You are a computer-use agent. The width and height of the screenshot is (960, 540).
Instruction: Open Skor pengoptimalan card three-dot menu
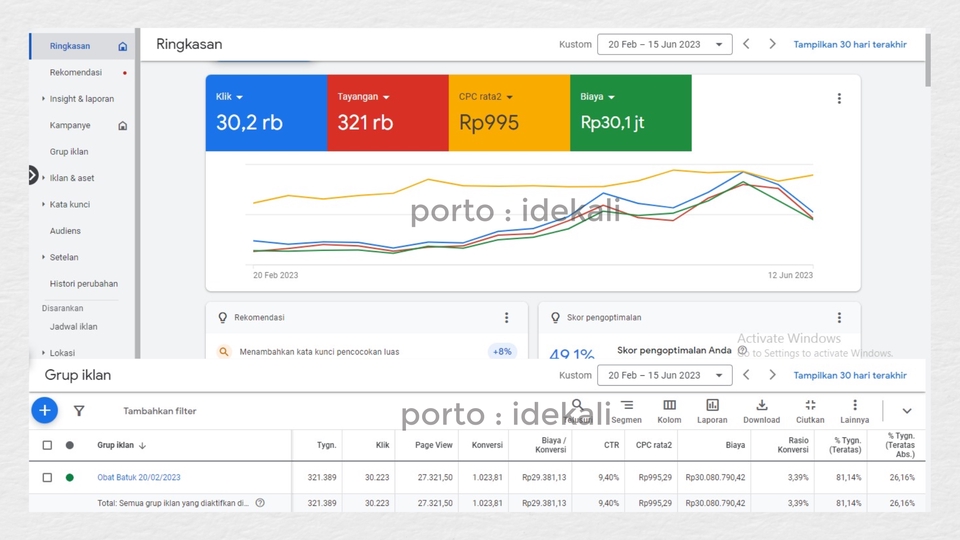click(839, 318)
